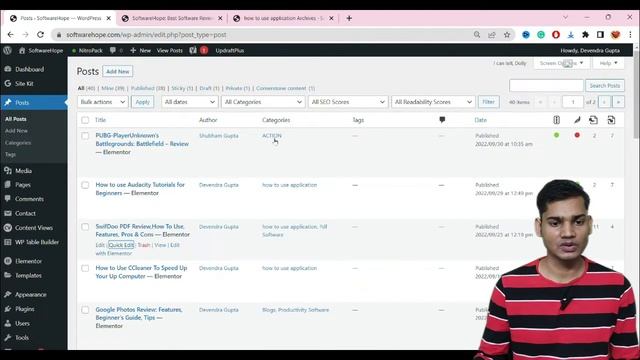This screenshot has width=640, height=360.
Task: Sort by readability score feather icon
Action: point(577,120)
